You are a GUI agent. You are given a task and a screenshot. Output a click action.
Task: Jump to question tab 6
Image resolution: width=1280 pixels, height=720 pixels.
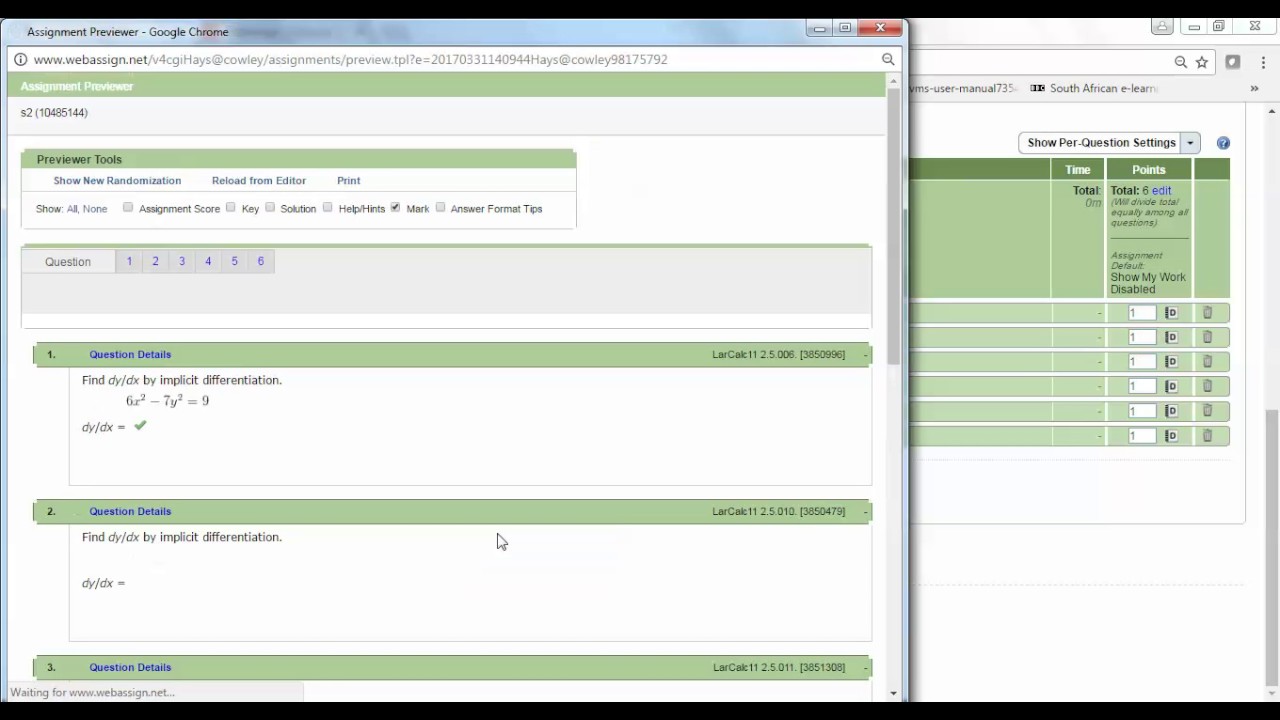click(261, 261)
